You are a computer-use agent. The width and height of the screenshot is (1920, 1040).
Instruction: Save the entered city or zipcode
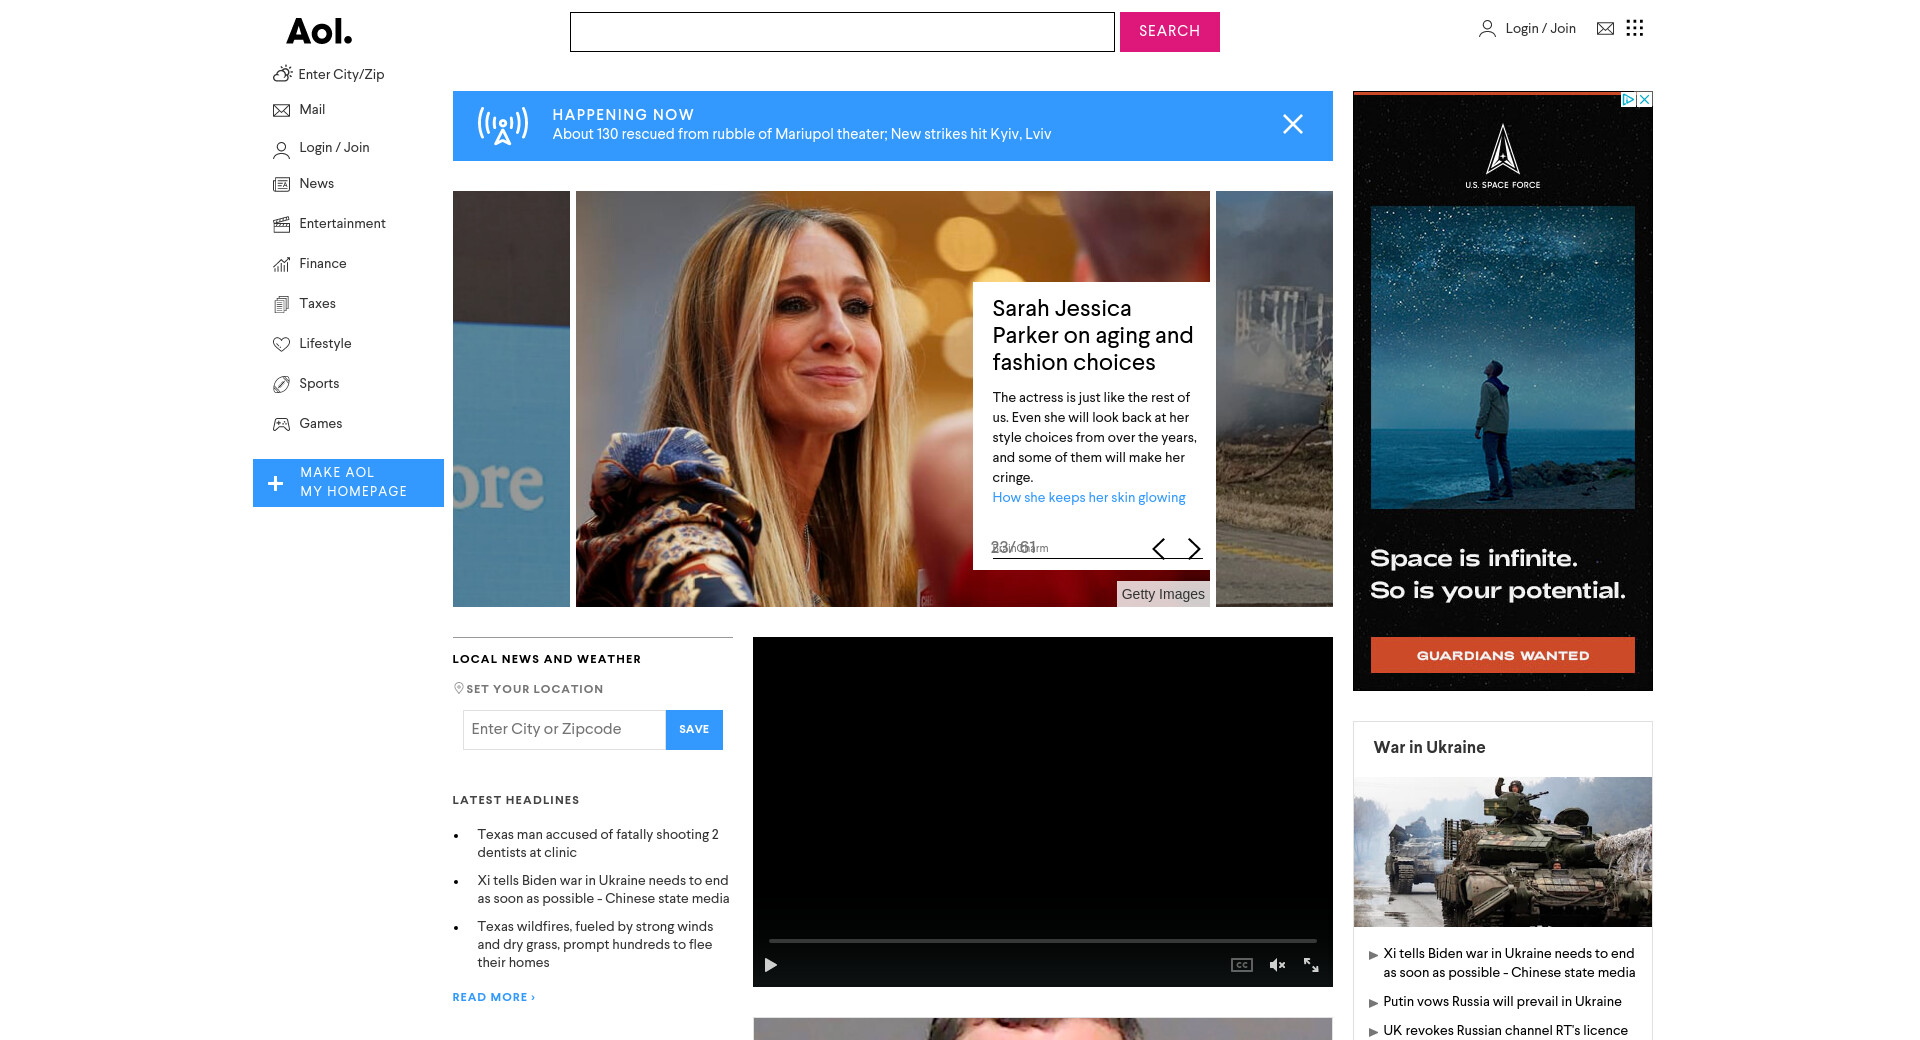click(694, 730)
